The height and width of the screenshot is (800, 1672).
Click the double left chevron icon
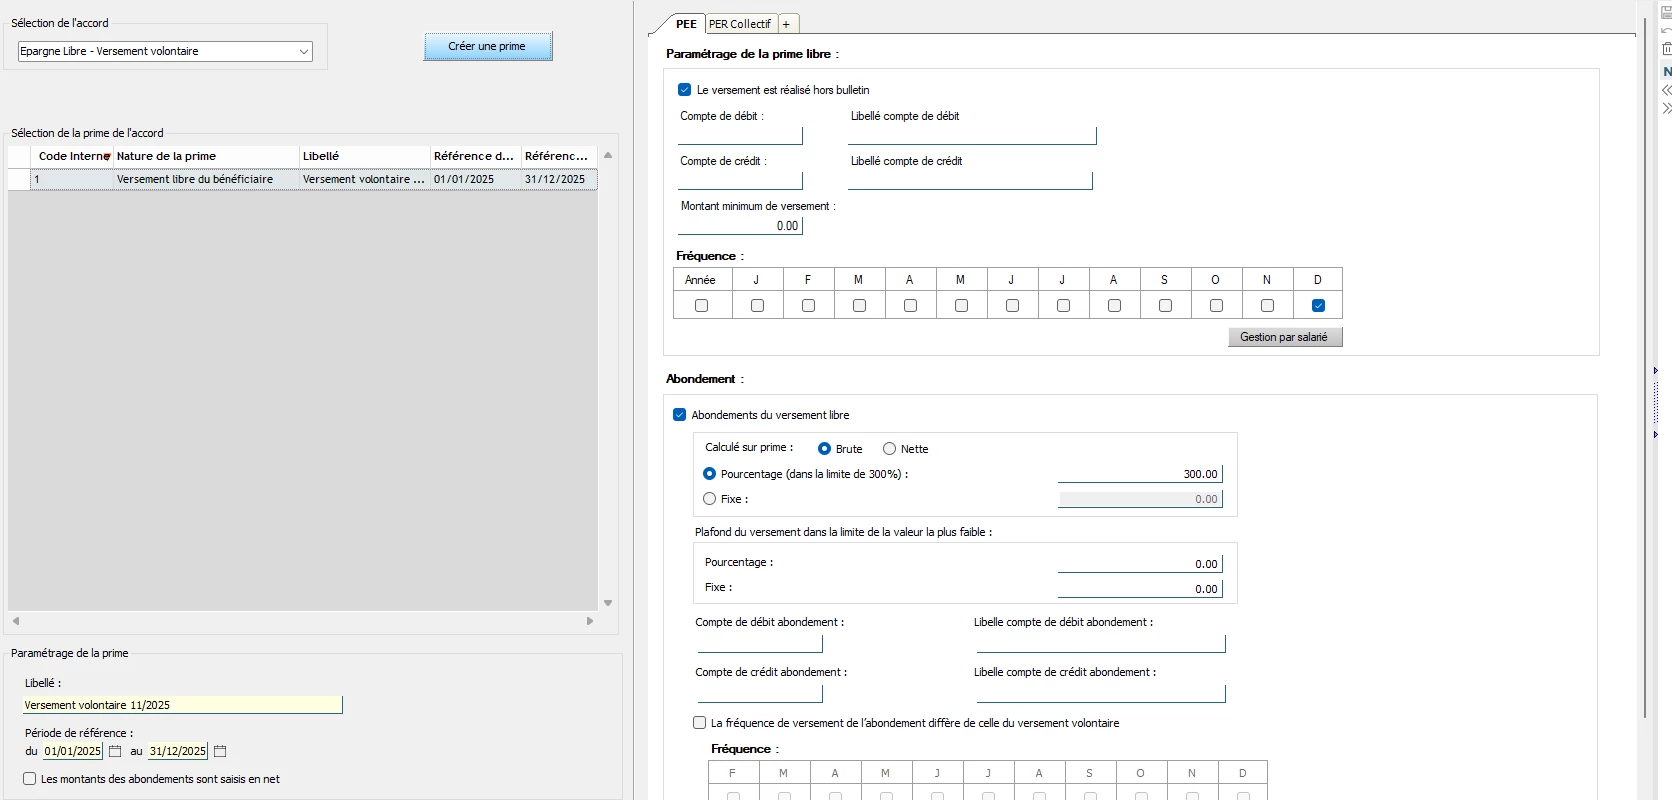tap(1666, 90)
